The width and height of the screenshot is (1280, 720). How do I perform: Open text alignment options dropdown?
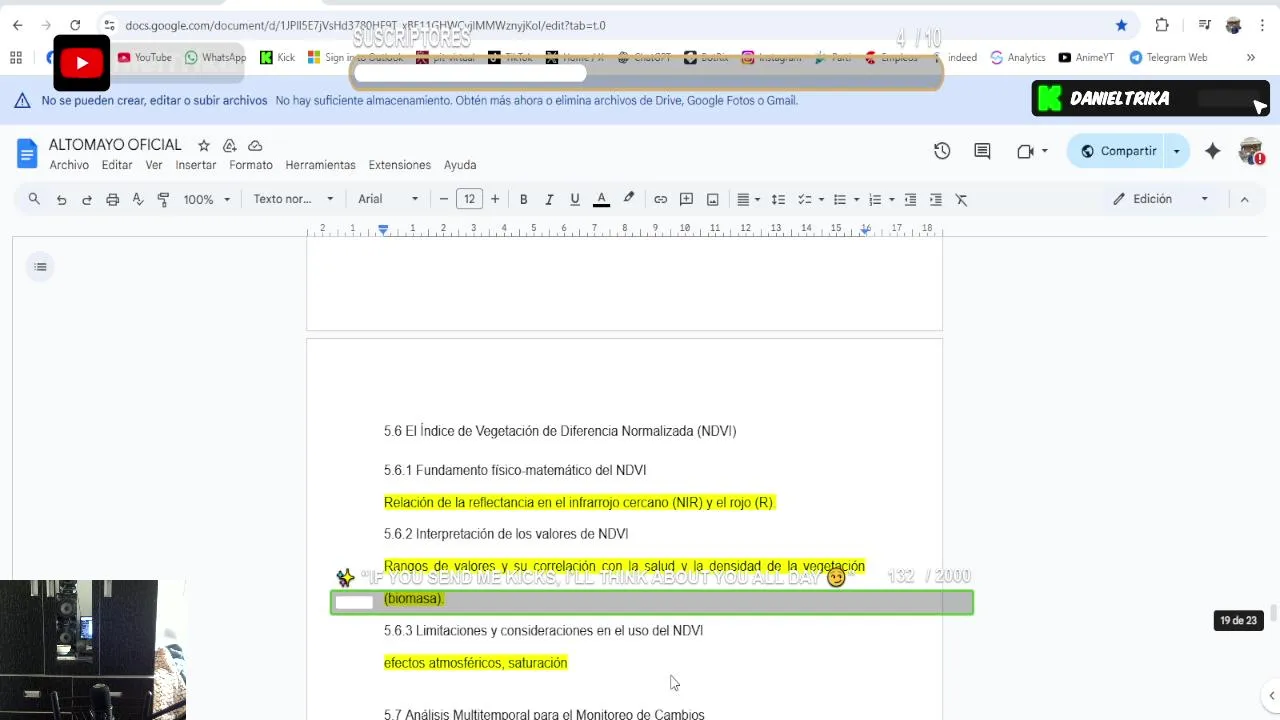(749, 199)
